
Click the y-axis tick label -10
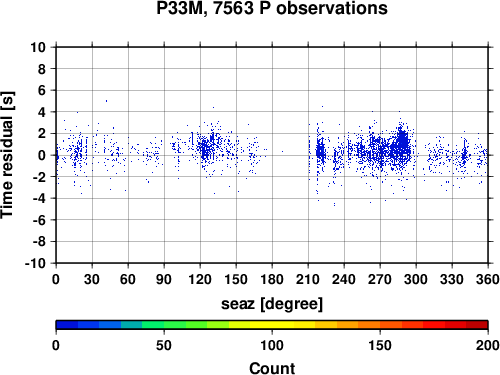[35, 263]
